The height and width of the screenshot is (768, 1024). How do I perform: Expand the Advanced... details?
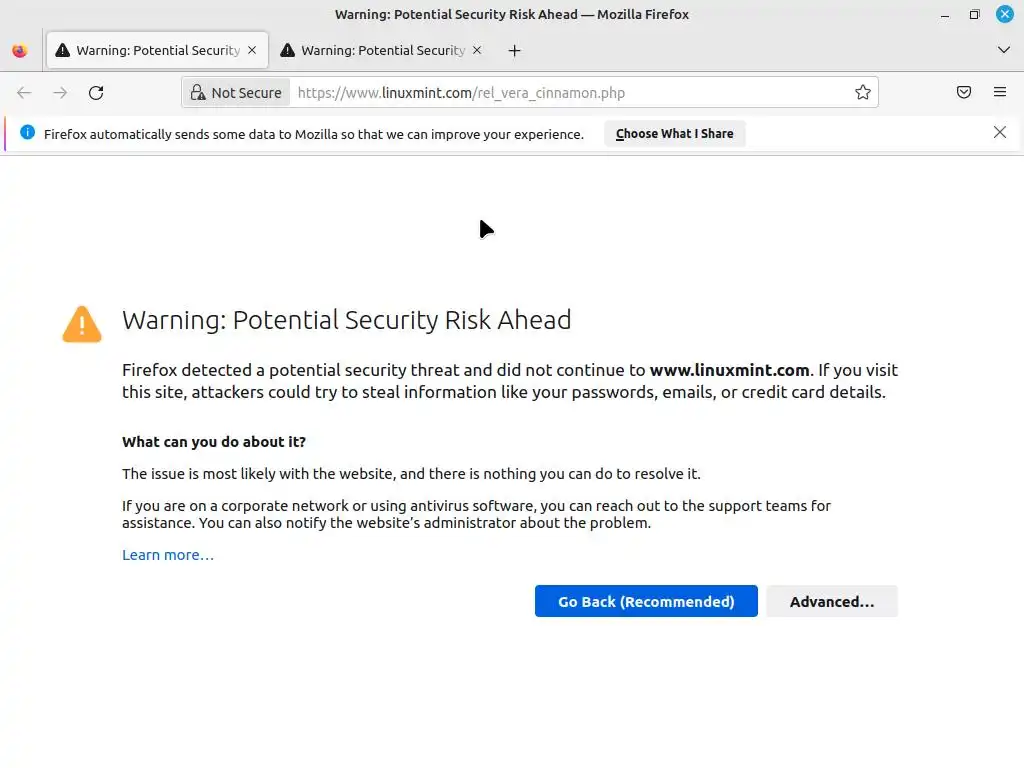click(831, 601)
